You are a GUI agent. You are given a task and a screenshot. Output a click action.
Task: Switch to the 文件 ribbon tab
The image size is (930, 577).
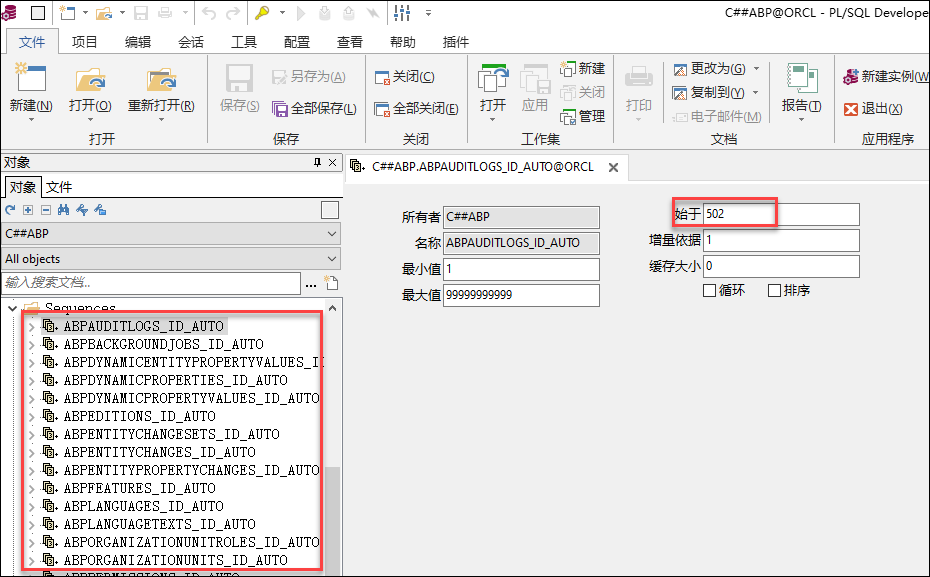click(x=32, y=42)
